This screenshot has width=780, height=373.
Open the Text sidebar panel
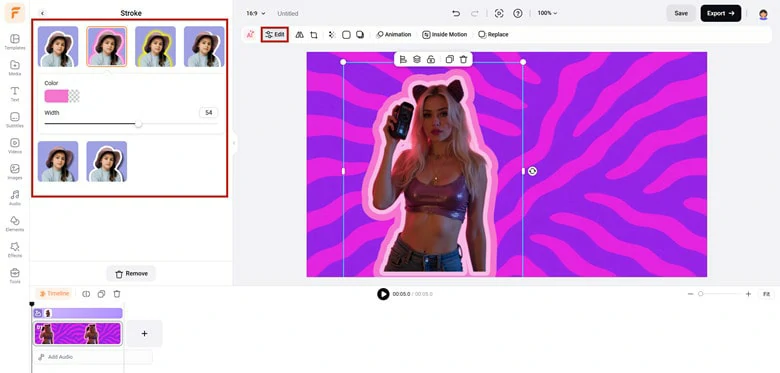(15, 94)
